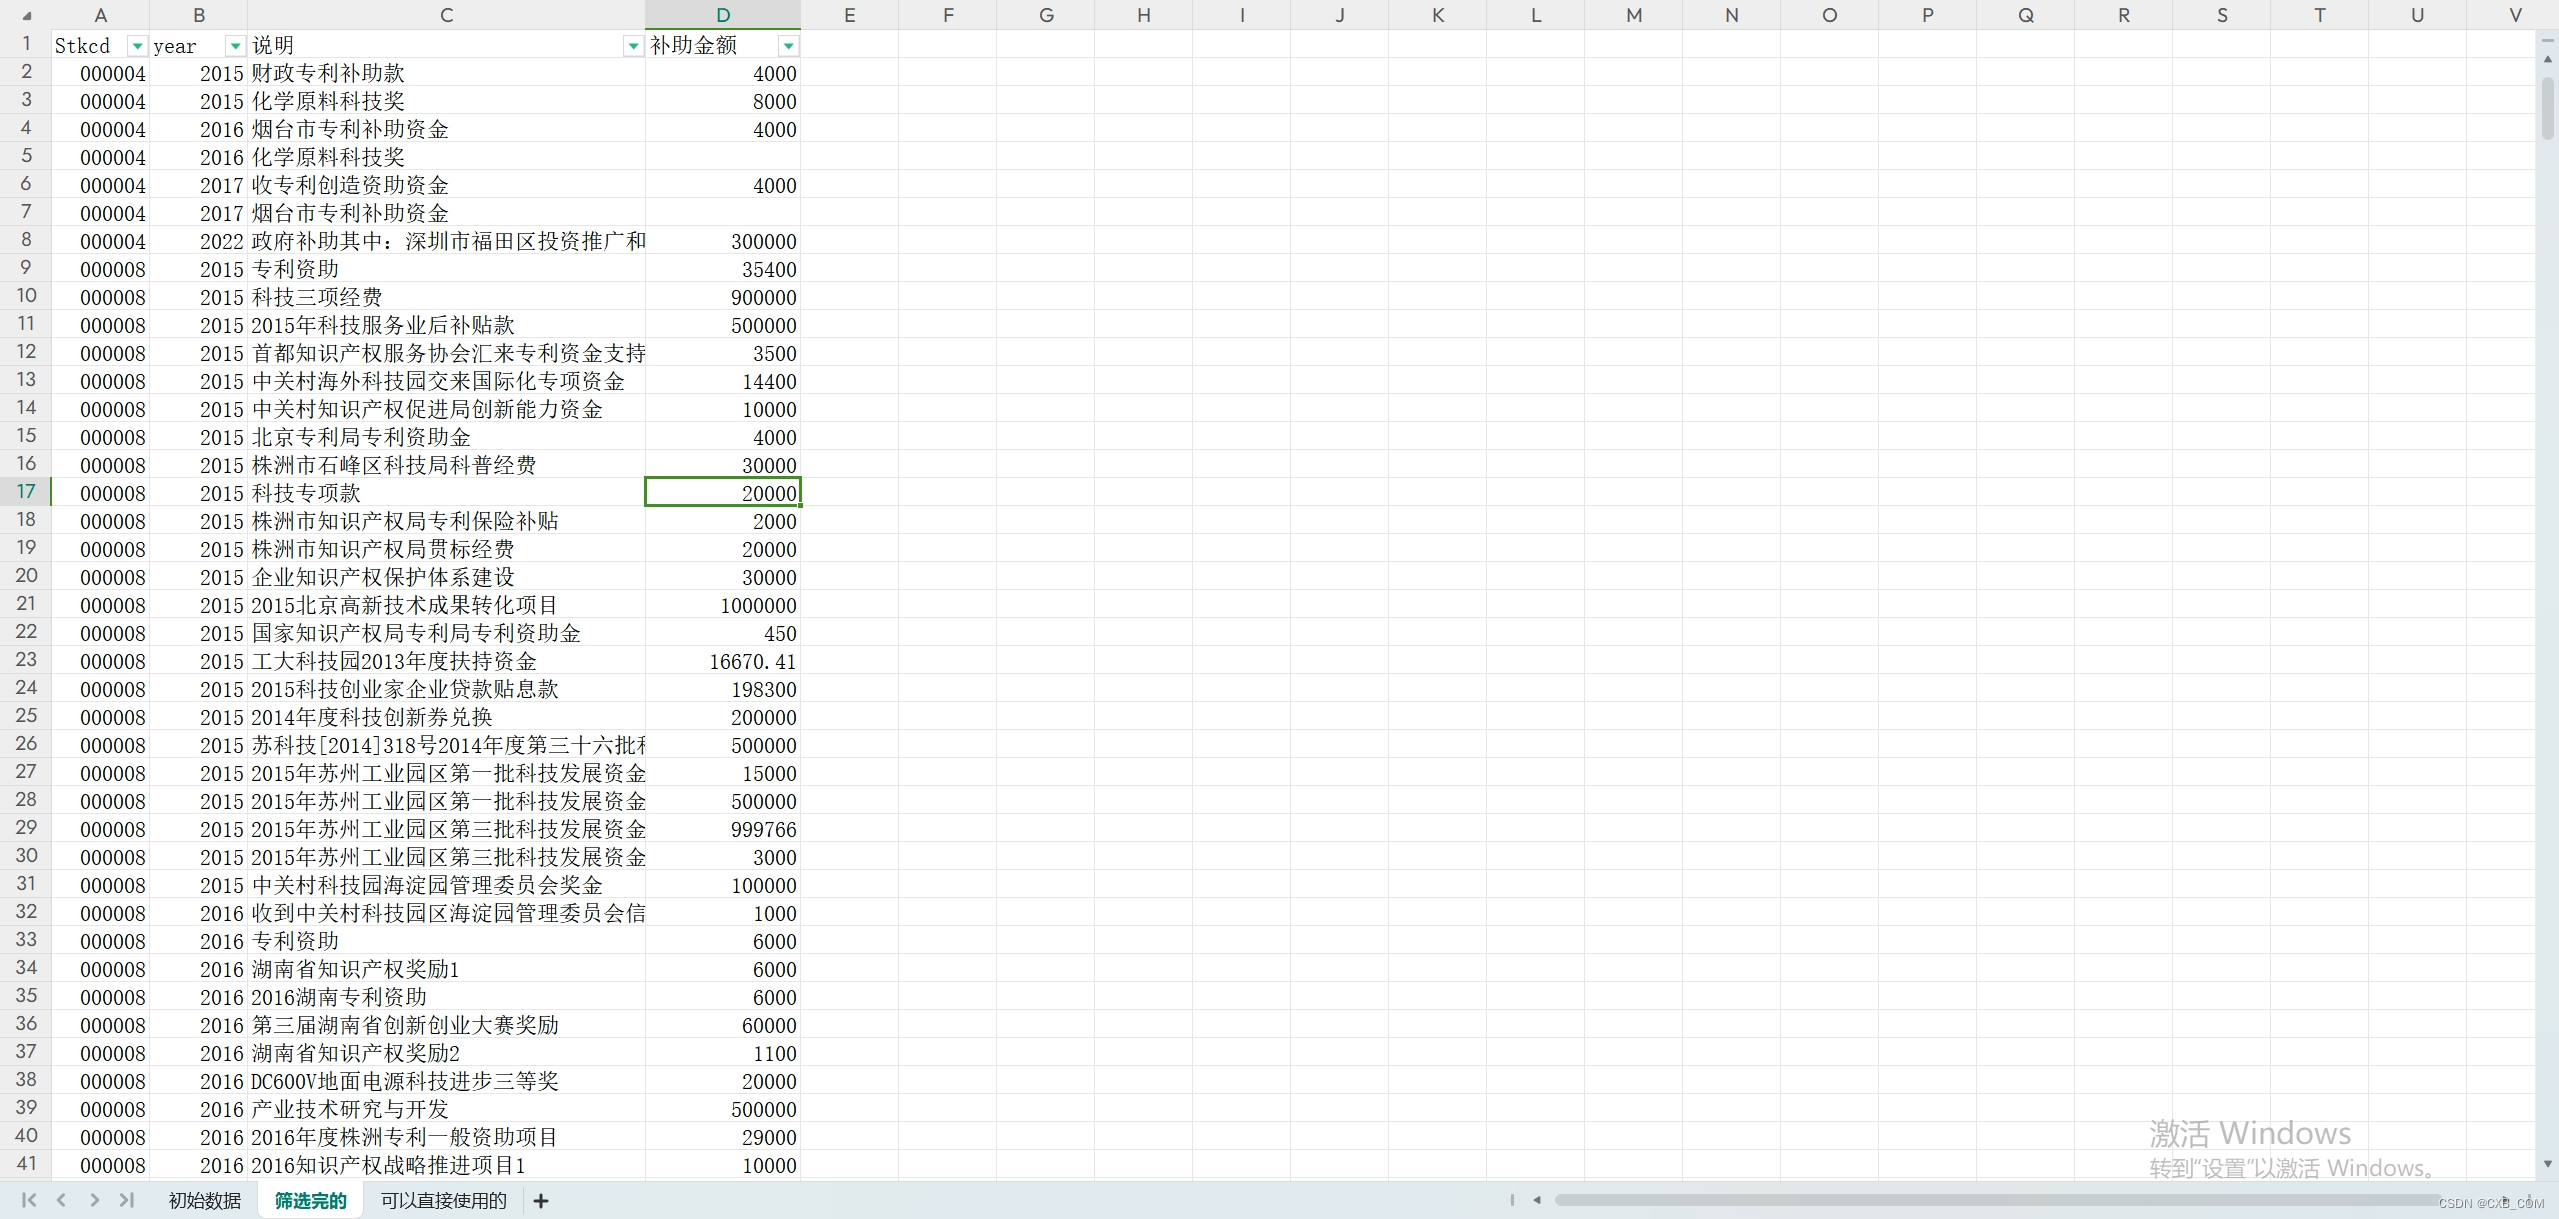Click vertical scrollbar up arrow
Image resolution: width=2559 pixels, height=1219 pixels.
coord(2547,60)
